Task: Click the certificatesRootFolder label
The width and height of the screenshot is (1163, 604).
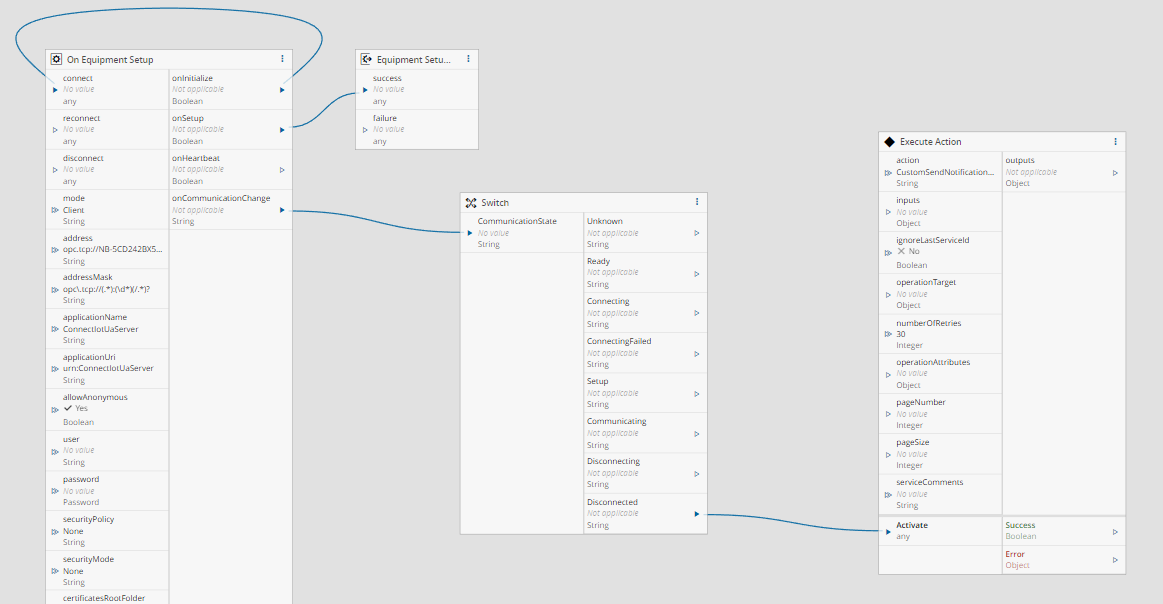Action: 104,598
